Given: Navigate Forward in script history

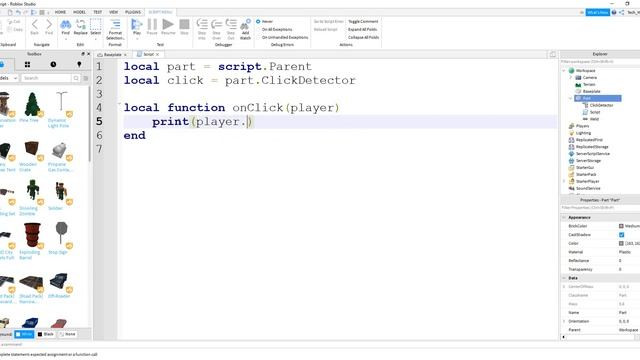Looking at the screenshot, I should [49, 24].
